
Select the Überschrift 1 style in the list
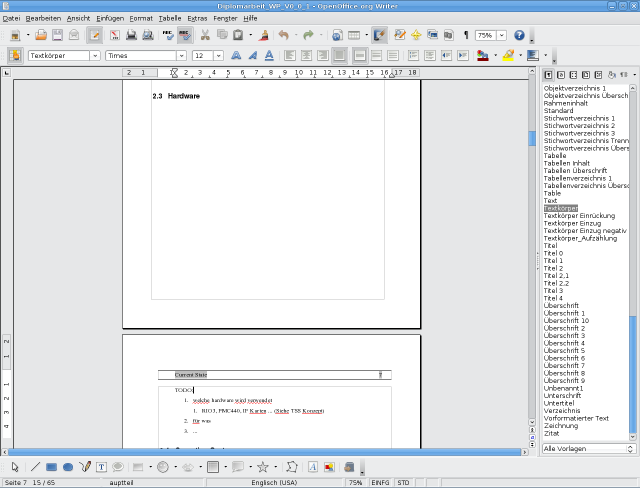coord(564,313)
